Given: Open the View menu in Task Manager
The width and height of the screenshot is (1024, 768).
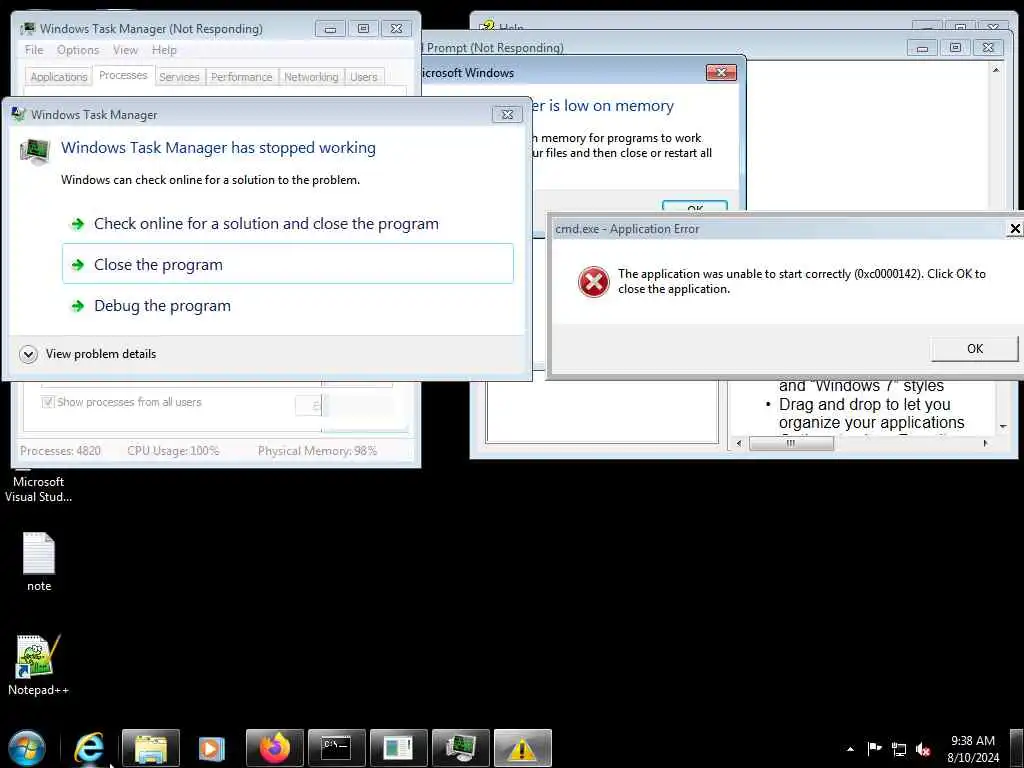Looking at the screenshot, I should [125, 50].
